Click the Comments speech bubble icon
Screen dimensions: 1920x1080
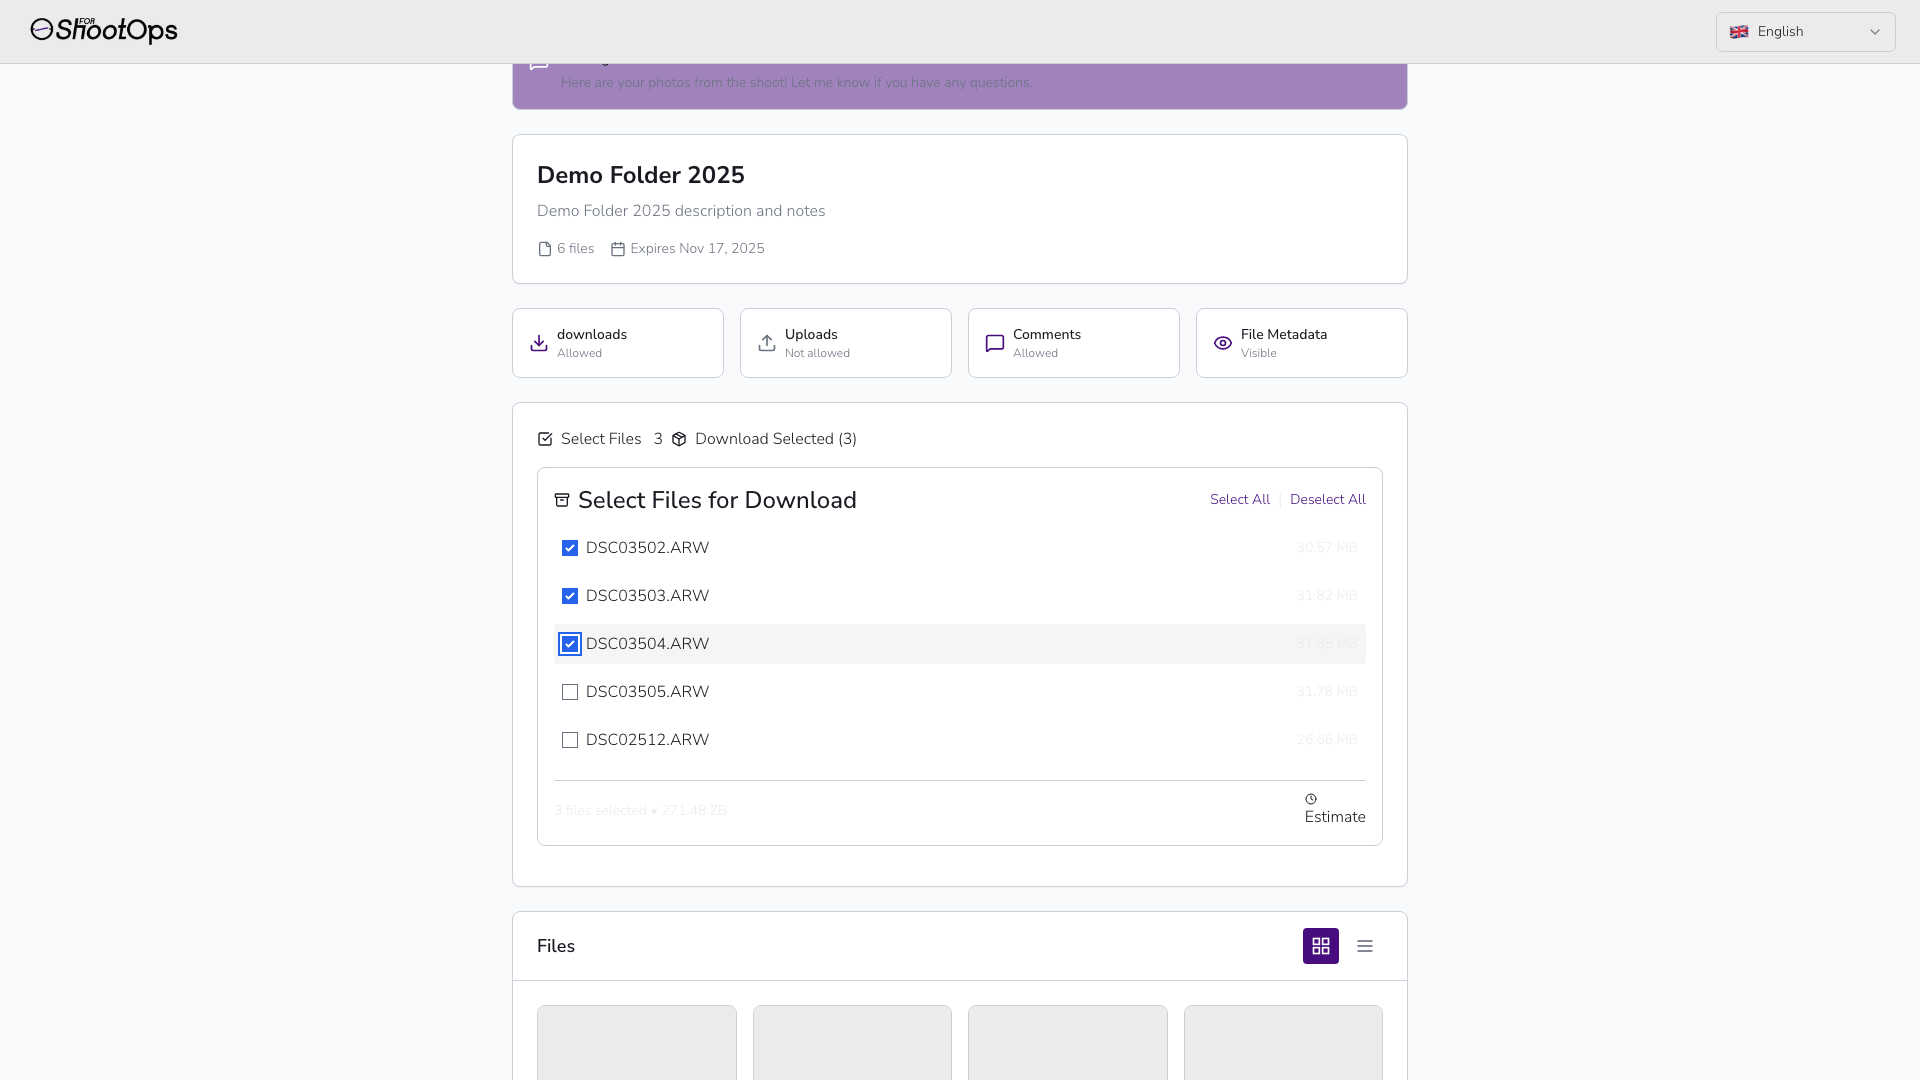(995, 343)
